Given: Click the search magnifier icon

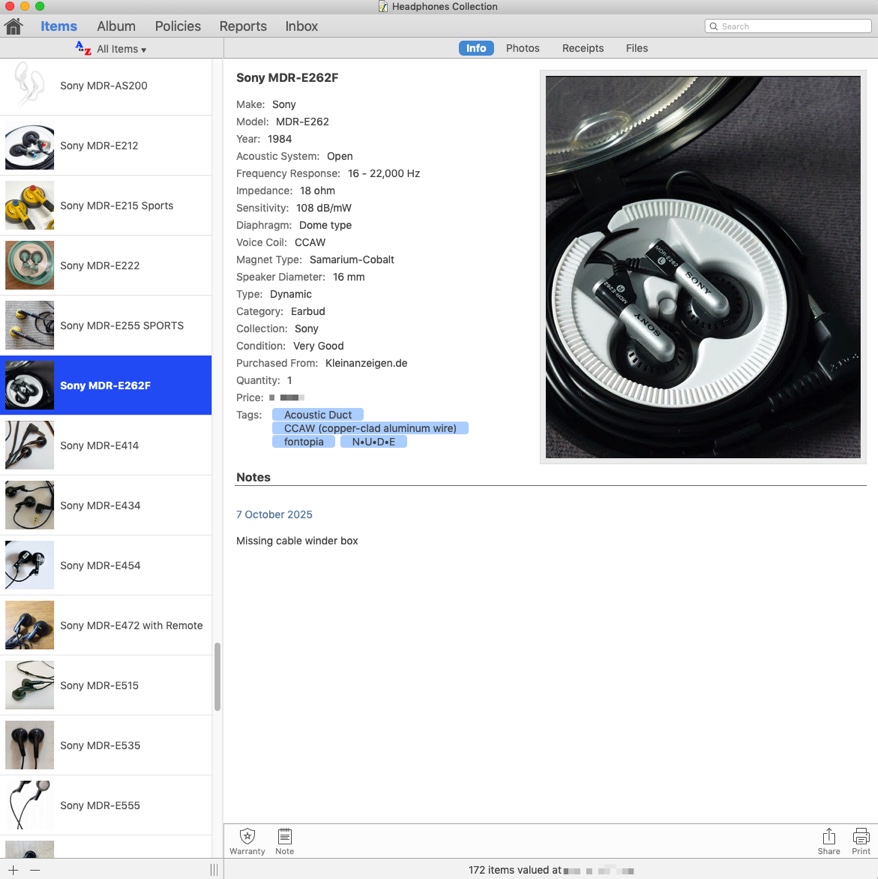Looking at the screenshot, I should [x=713, y=26].
